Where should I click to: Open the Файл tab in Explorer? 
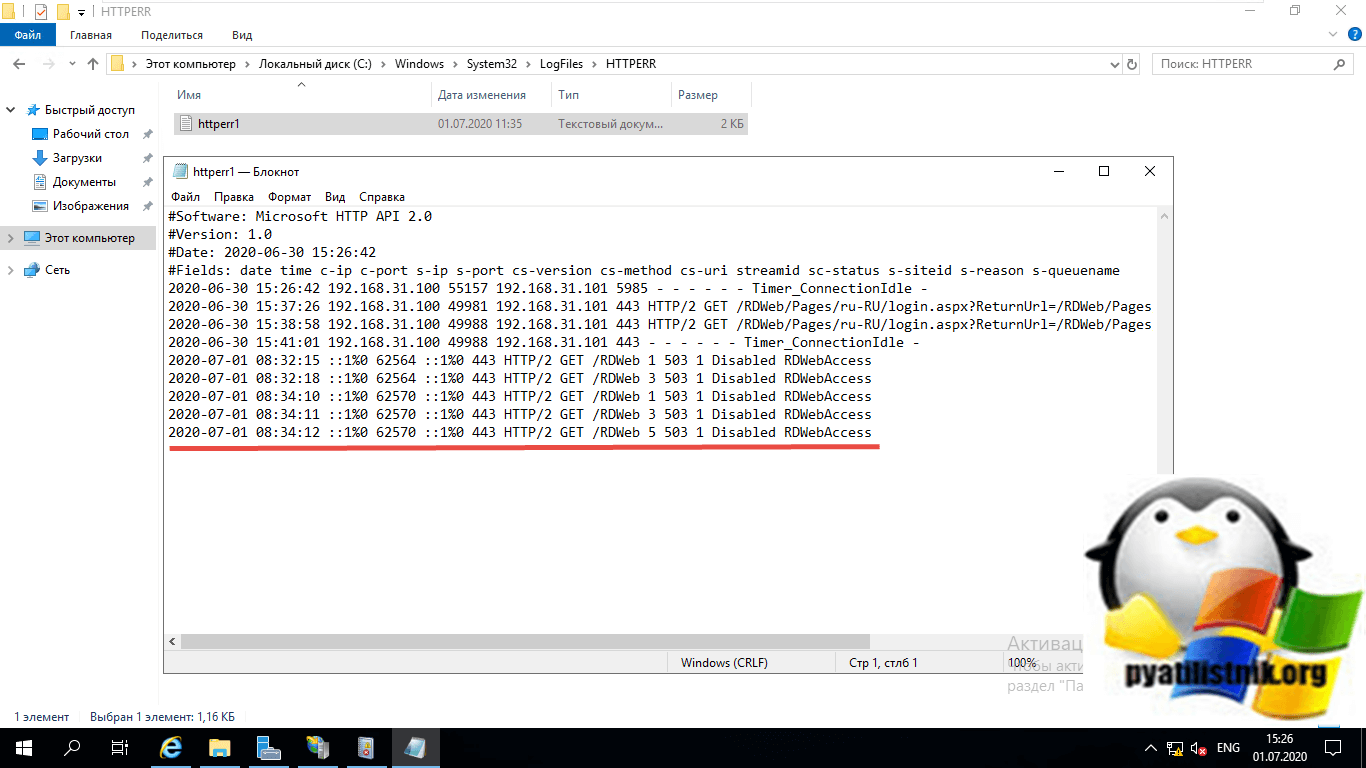(28, 35)
